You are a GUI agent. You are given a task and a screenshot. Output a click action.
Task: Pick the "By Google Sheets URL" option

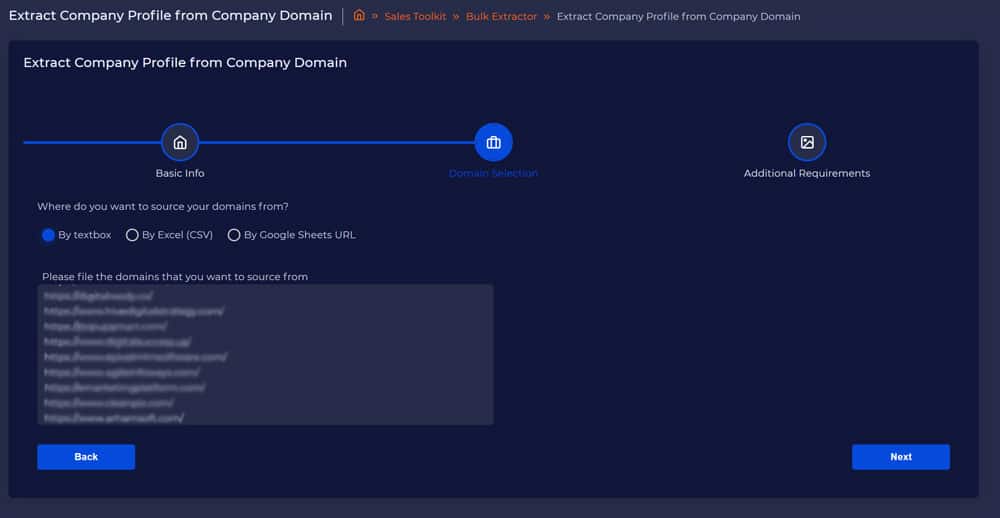[x=234, y=235]
